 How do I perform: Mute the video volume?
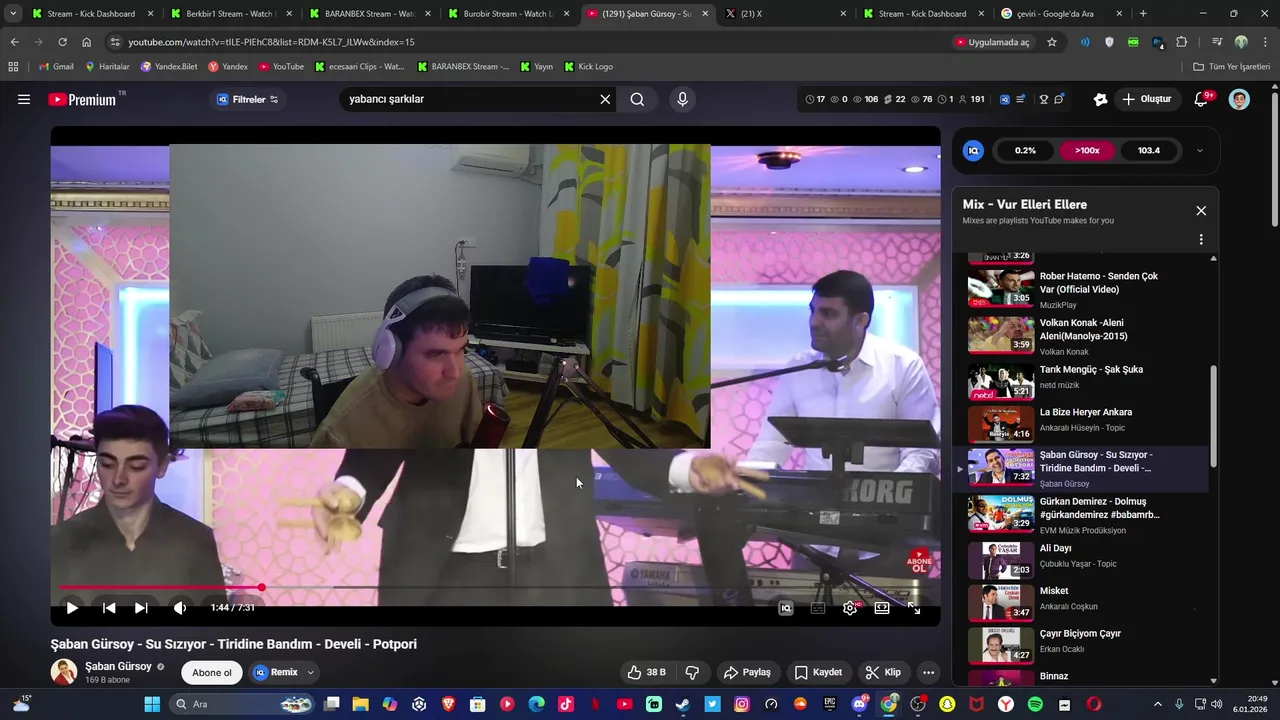(180, 607)
